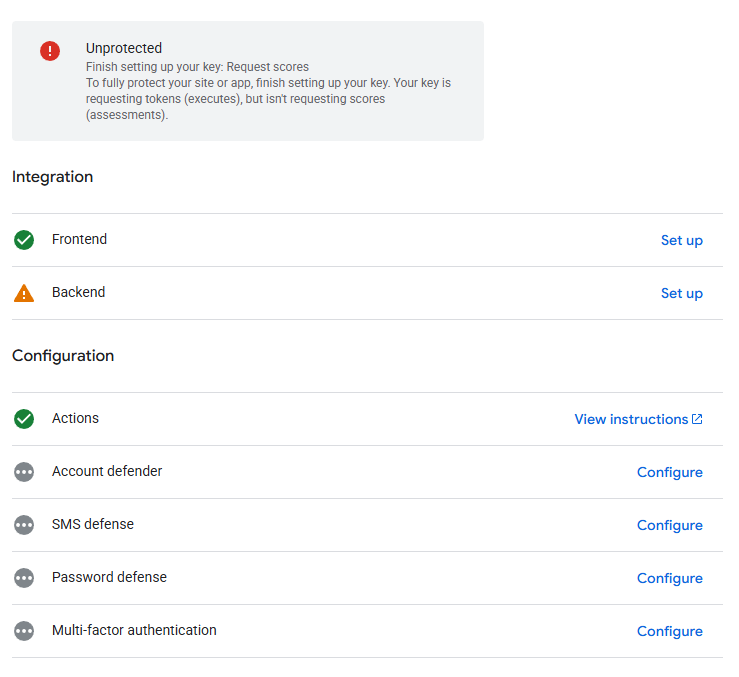Viewport: 739px width, 677px height.
Task: Configure Multi-factor authentication
Action: [669, 631]
